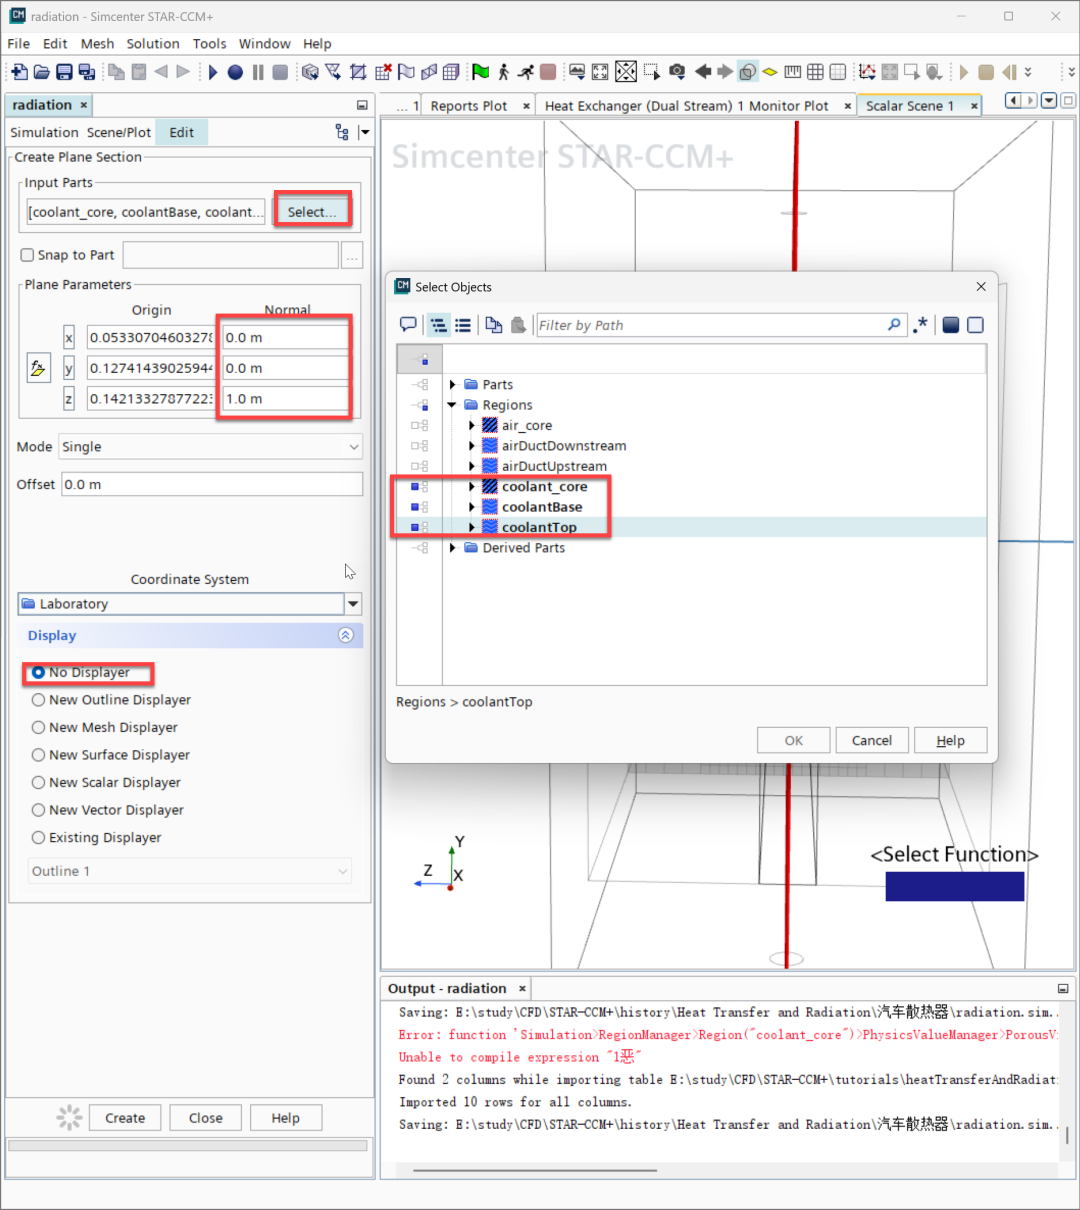Click the black left arrow view icon
Viewport: 1080px width, 1210px height.
tap(703, 72)
